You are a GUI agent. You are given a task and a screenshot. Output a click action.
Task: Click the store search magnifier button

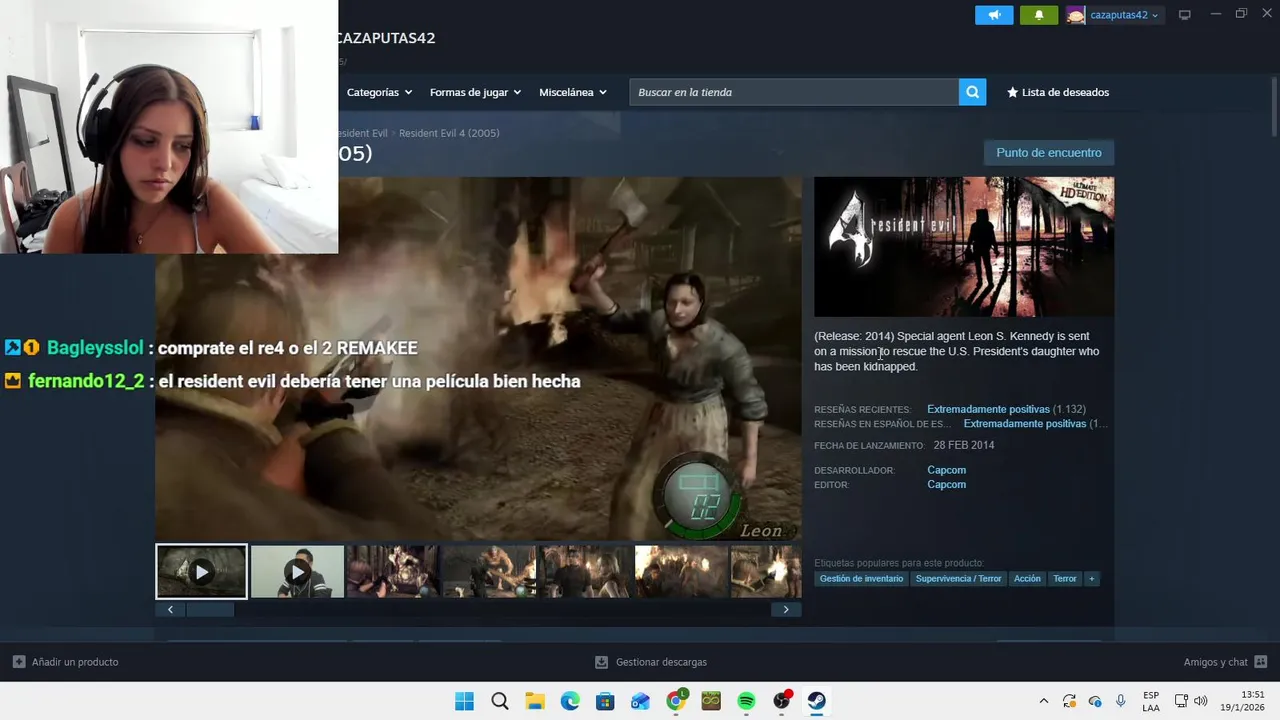tap(972, 92)
